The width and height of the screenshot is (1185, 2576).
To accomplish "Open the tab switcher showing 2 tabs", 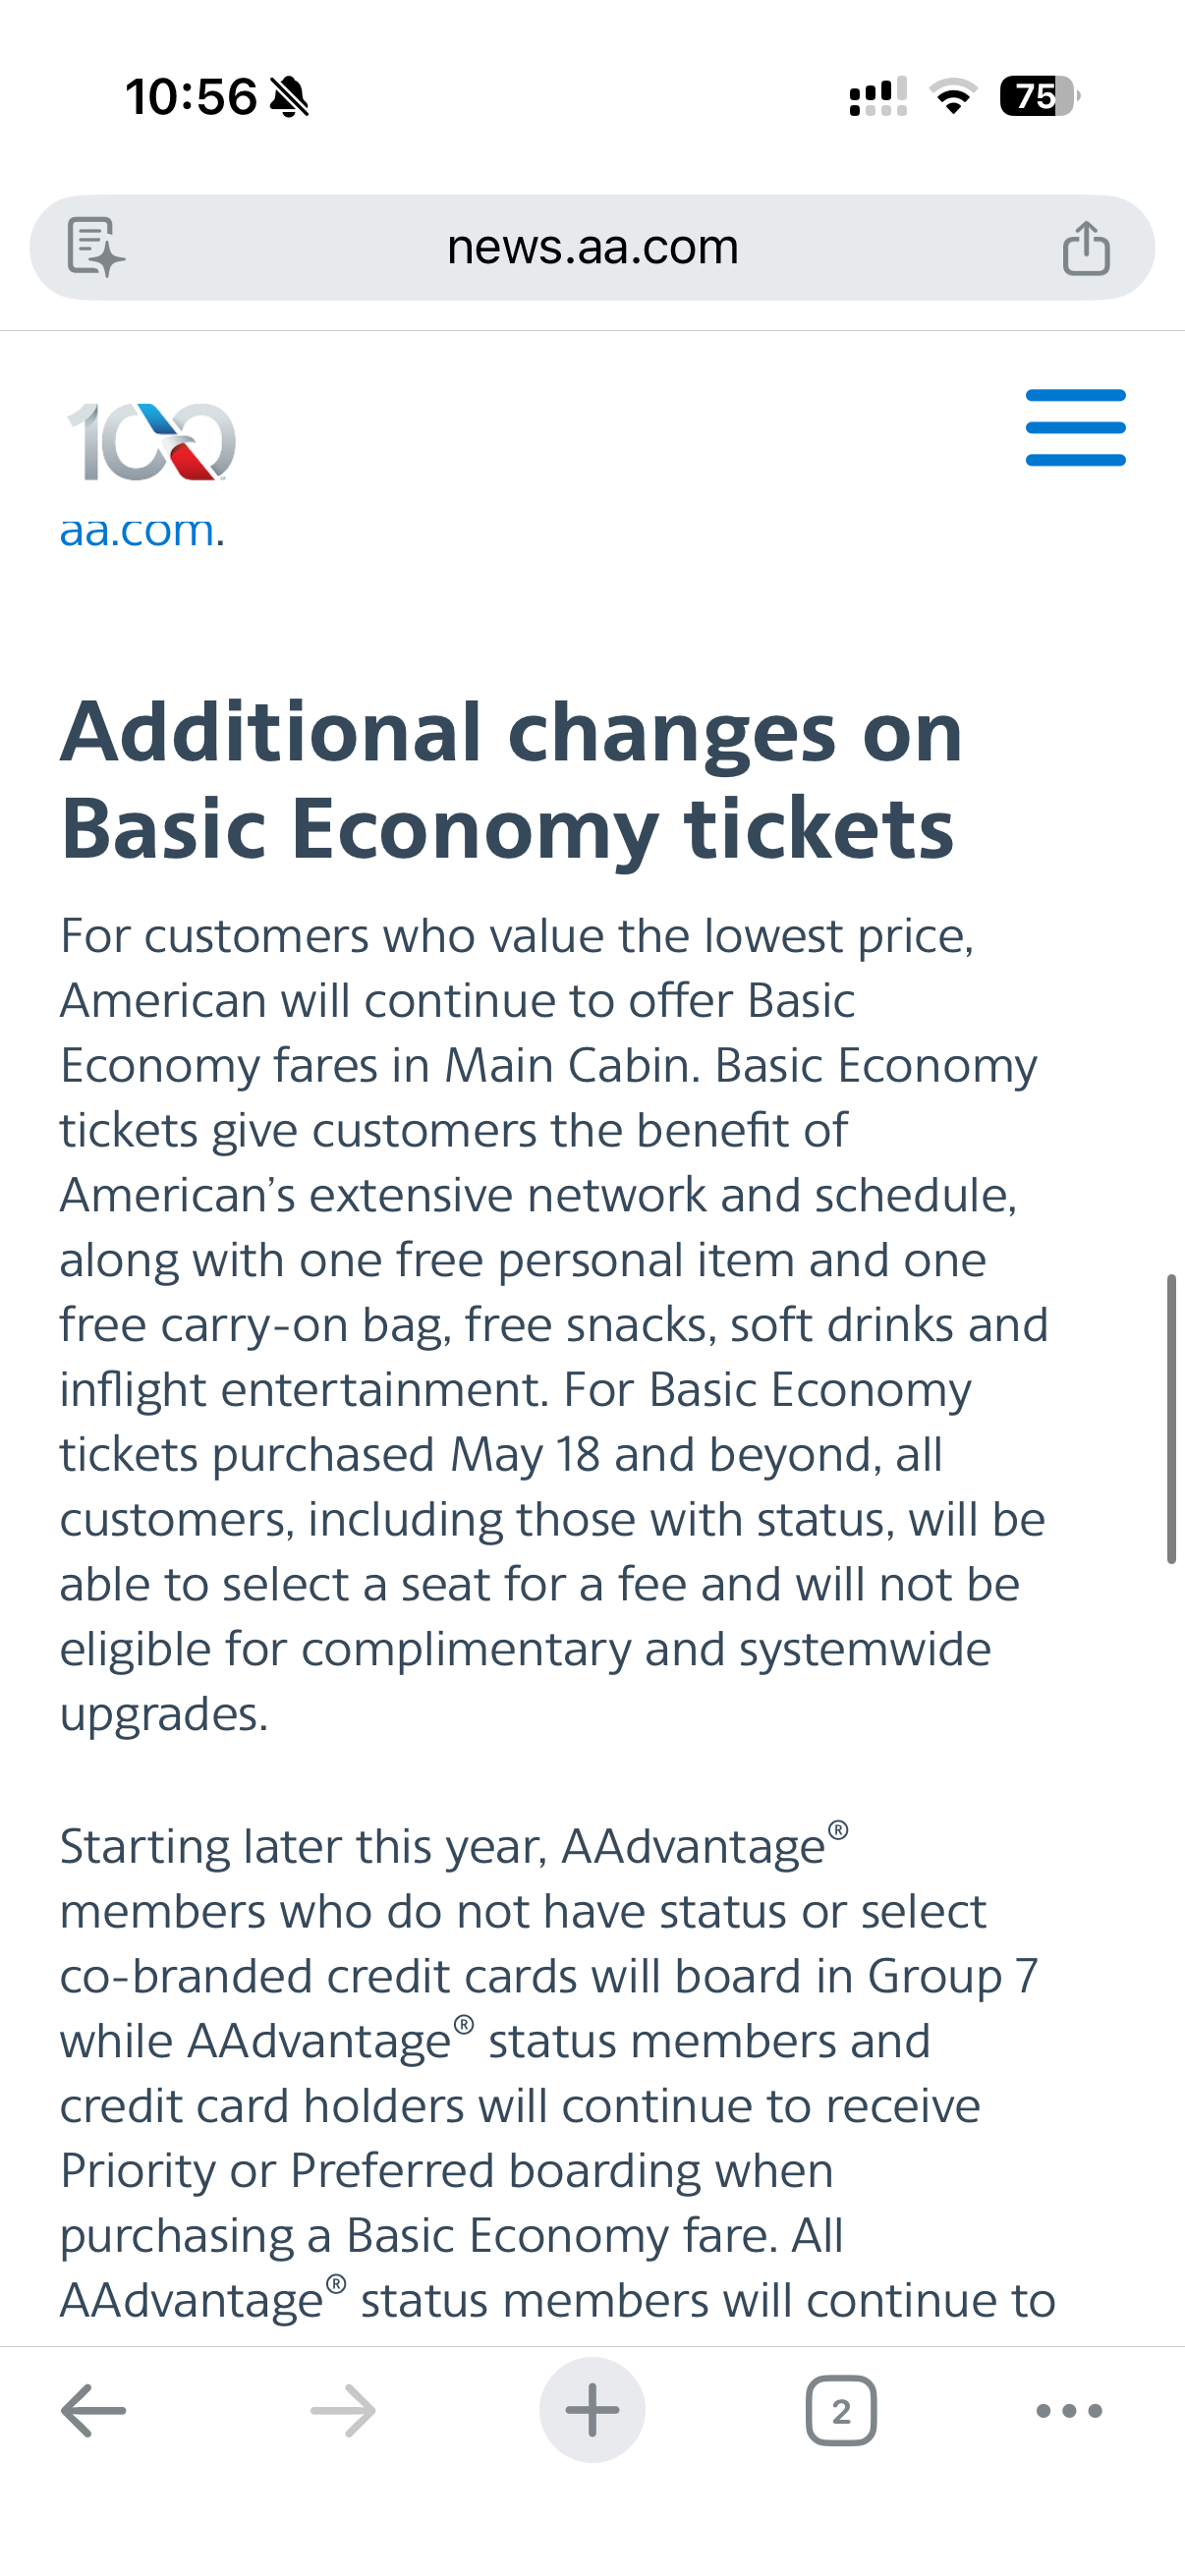I will [841, 2411].
